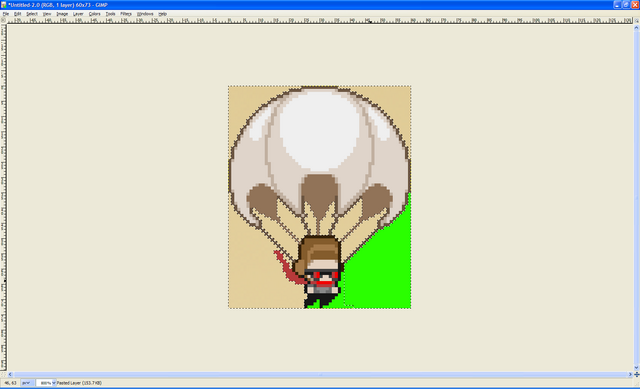The image size is (640, 389).
Task: Open the Layer menu
Action: [78, 14]
